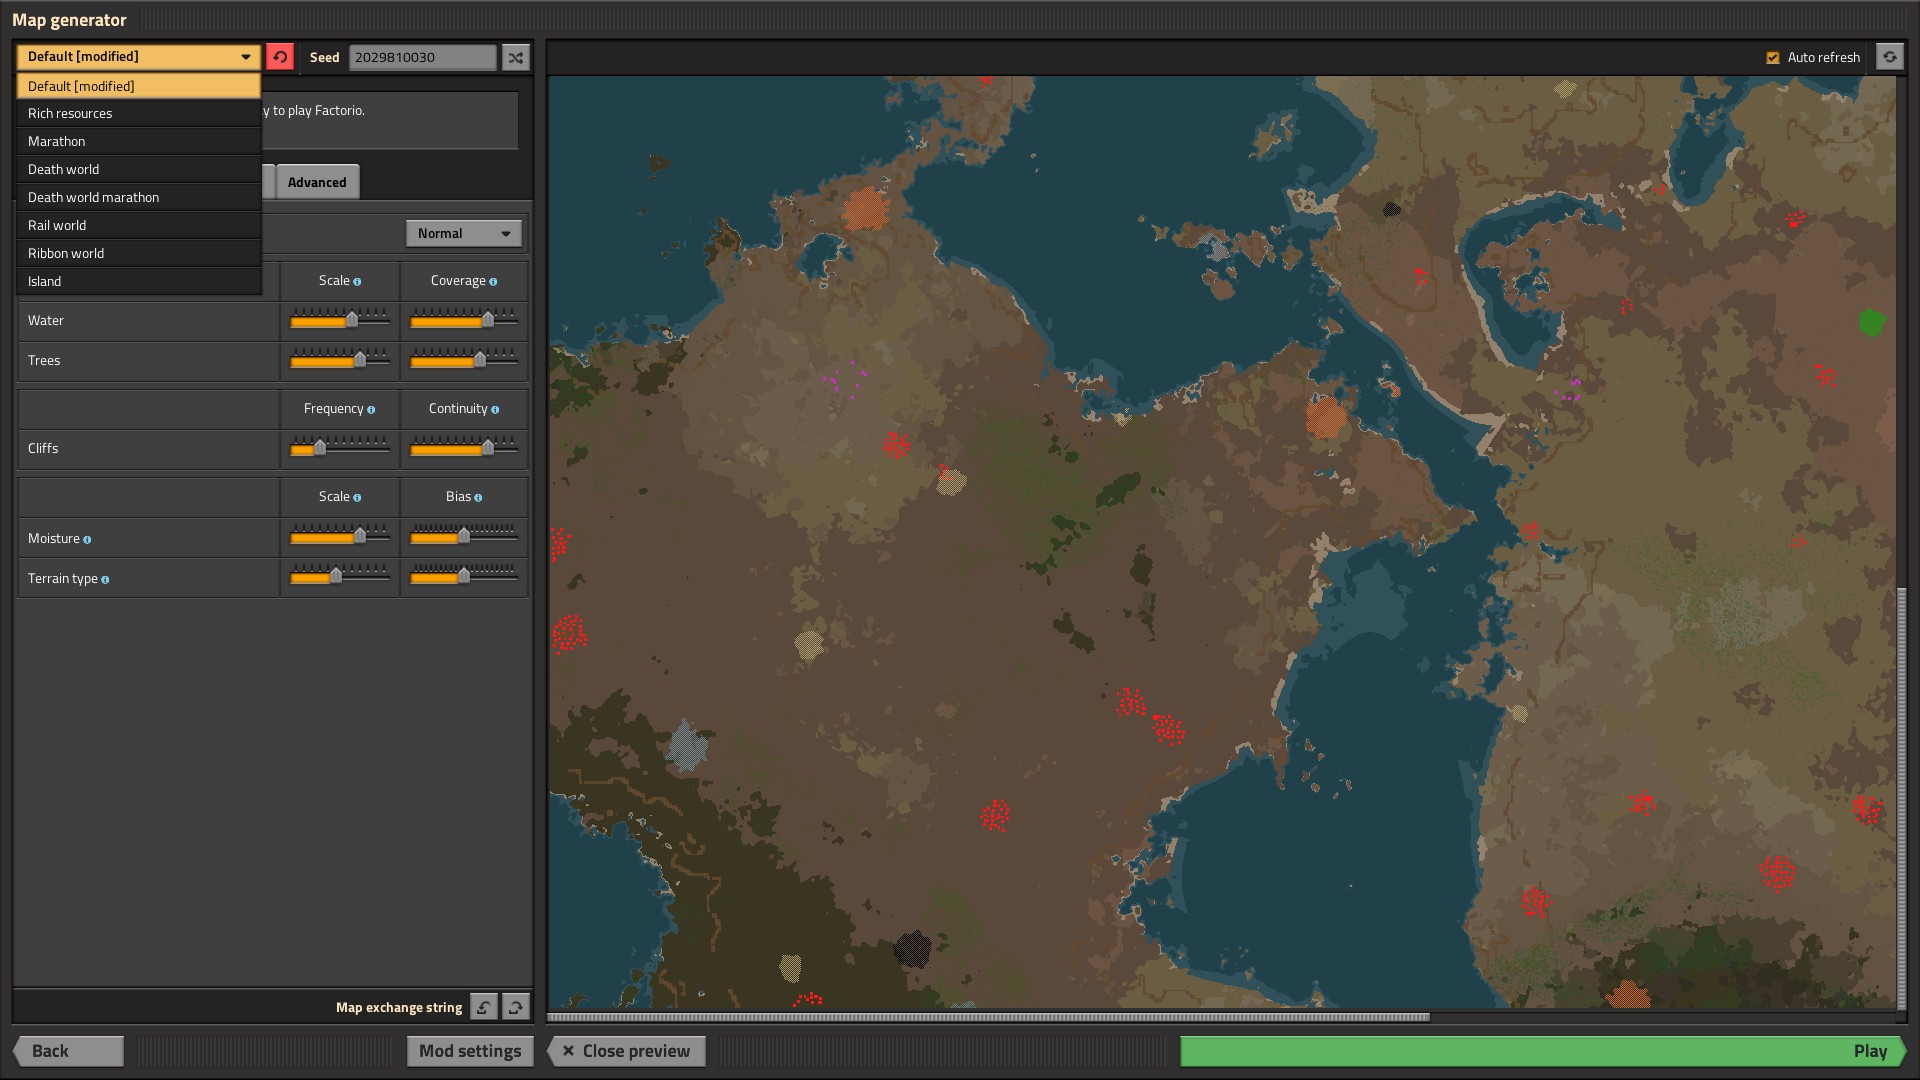Adjust the Water scale slider
Screen dimensions: 1920x1080
pos(340,320)
